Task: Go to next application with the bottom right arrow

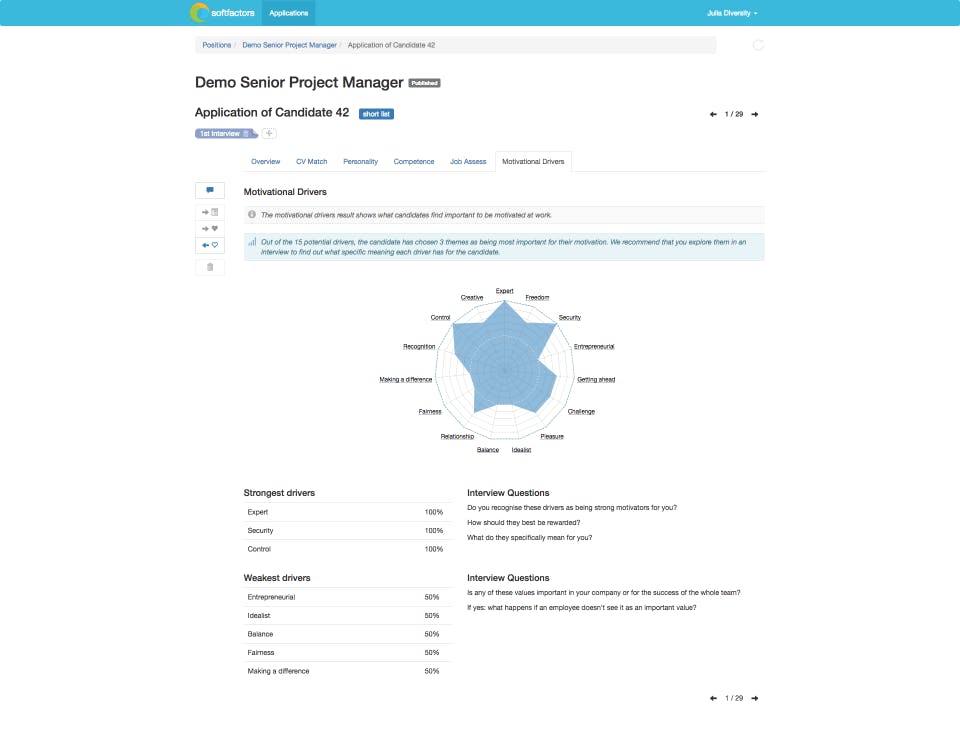Action: pyautogui.click(x=755, y=698)
